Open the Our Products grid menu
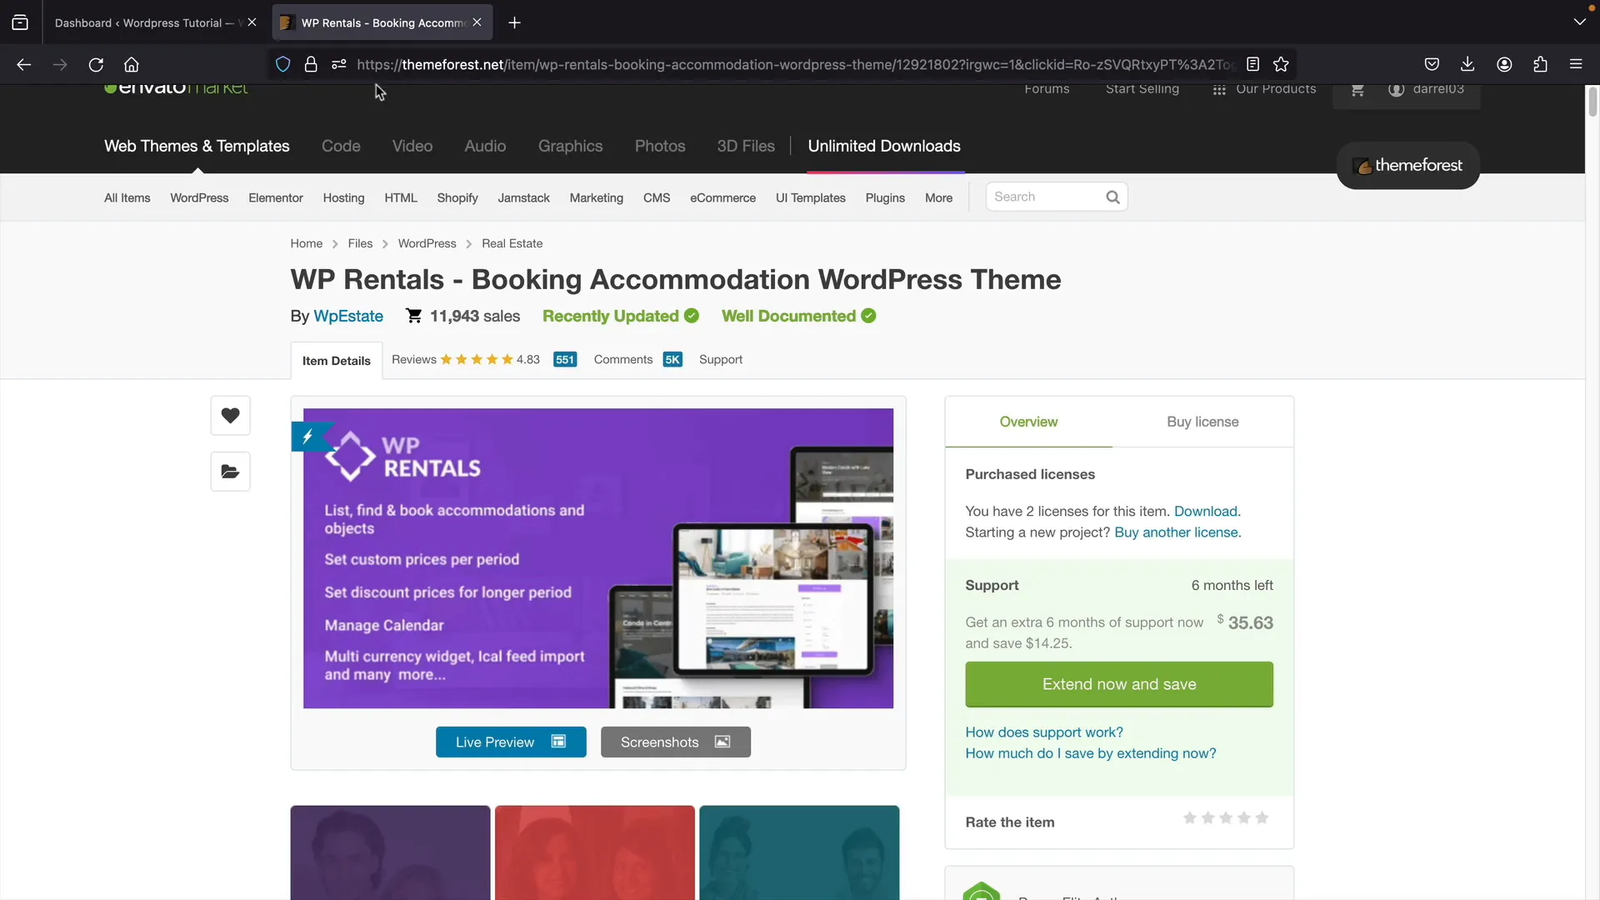The image size is (1600, 900). 1265,89
